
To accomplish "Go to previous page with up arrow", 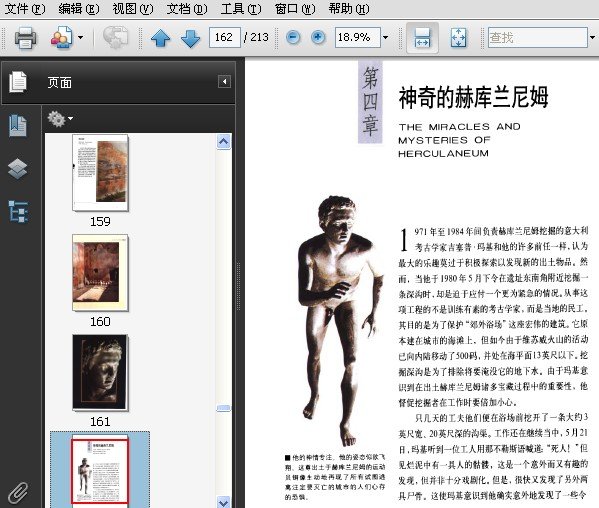I will [x=160, y=38].
